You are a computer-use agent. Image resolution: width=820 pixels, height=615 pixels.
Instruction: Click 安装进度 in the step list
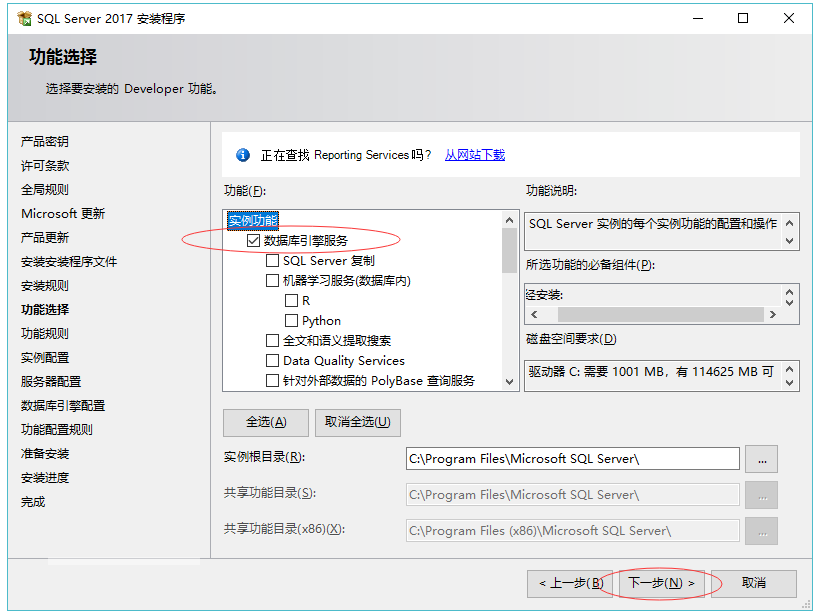[45, 478]
